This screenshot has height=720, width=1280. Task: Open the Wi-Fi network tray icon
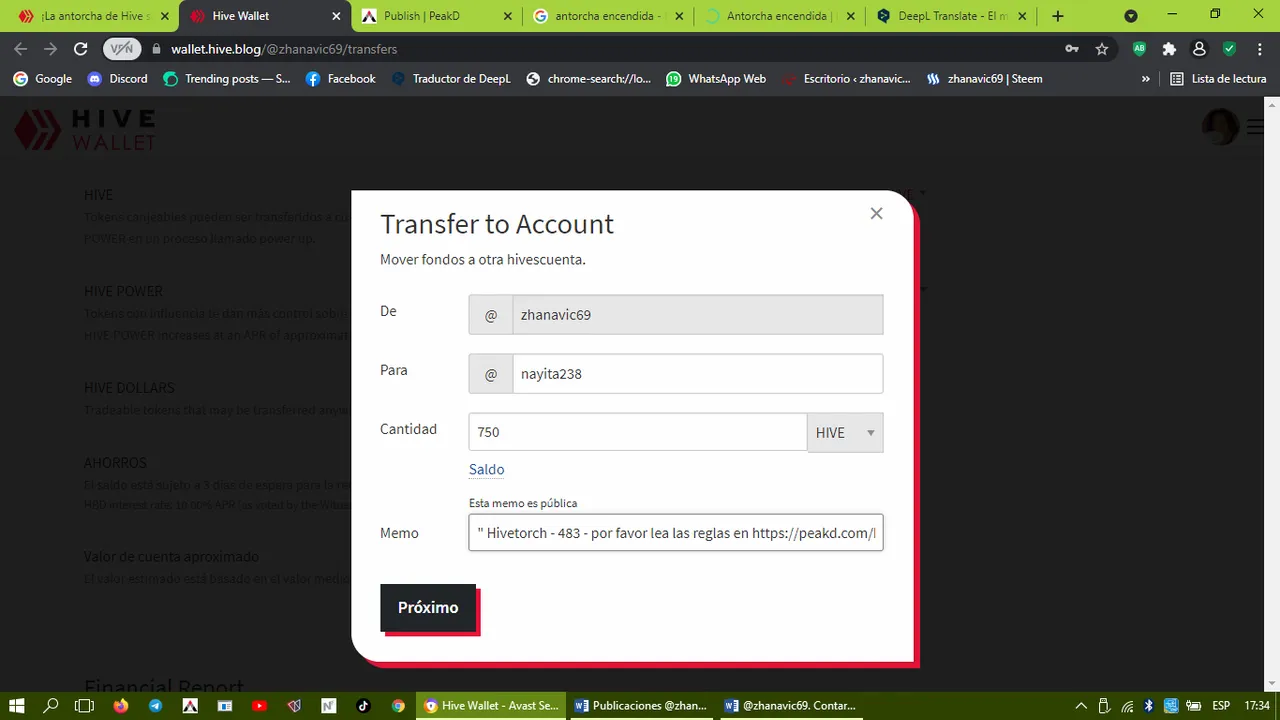[x=1127, y=705]
